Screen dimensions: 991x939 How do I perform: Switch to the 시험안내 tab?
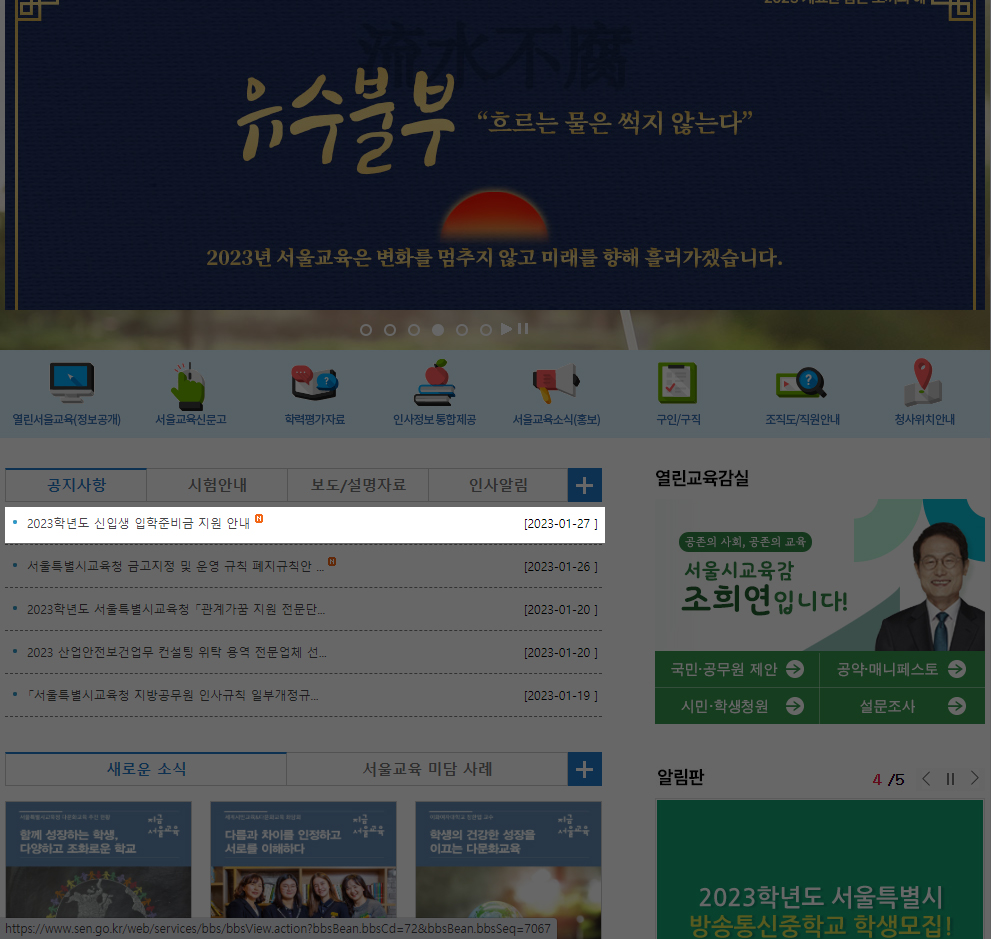pyautogui.click(x=216, y=484)
